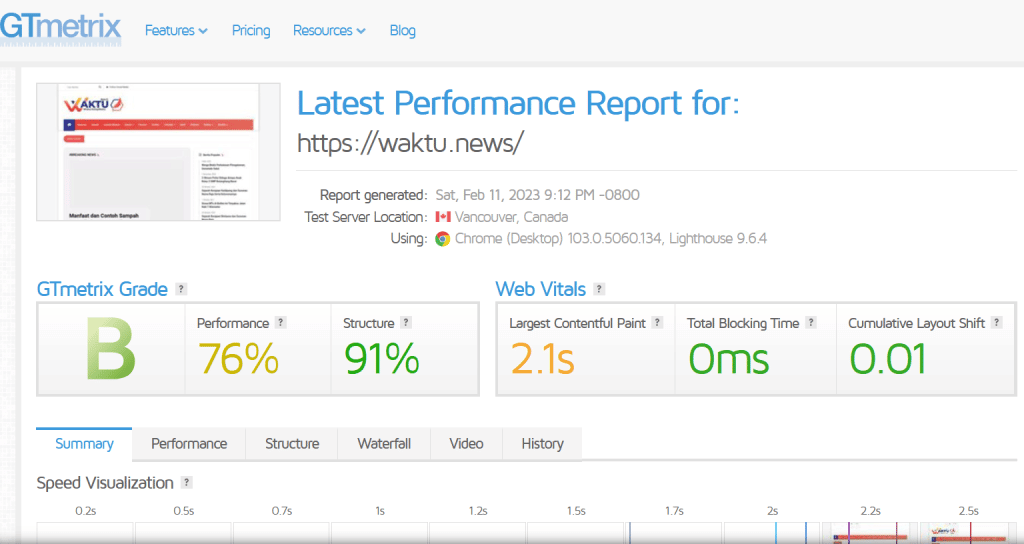Open the History tab

coord(542,444)
